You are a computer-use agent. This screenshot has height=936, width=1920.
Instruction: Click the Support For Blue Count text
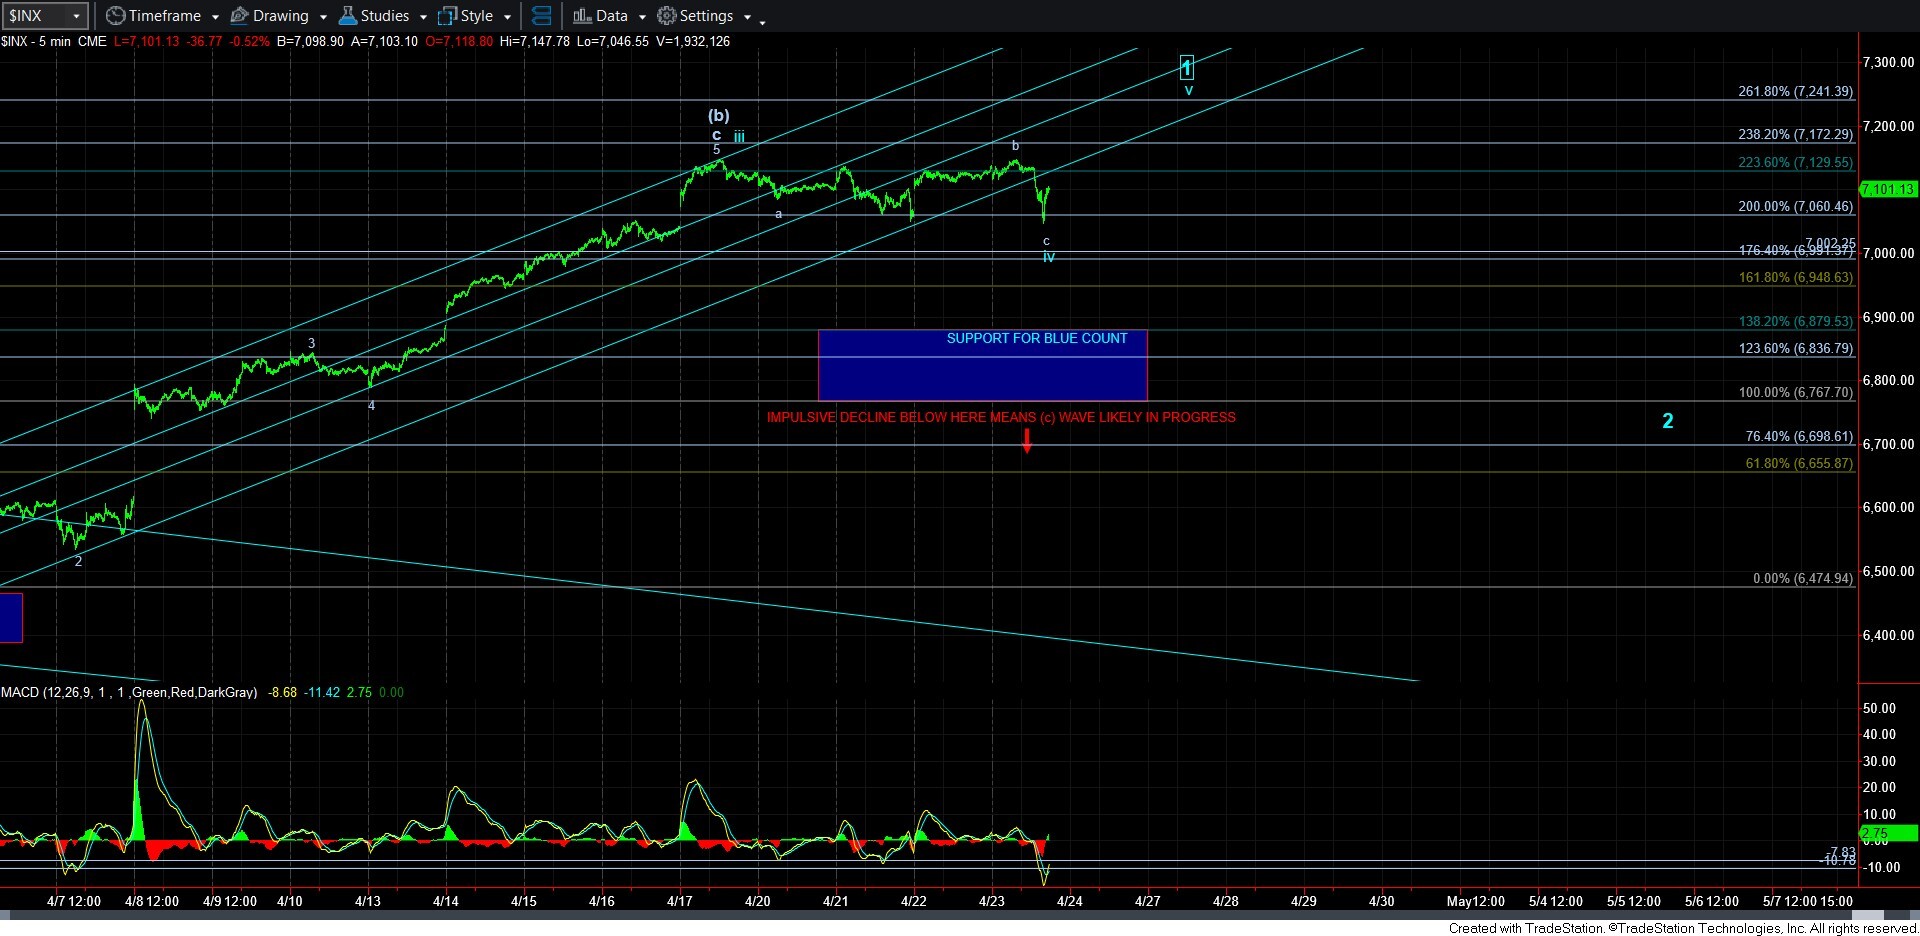coord(1036,339)
